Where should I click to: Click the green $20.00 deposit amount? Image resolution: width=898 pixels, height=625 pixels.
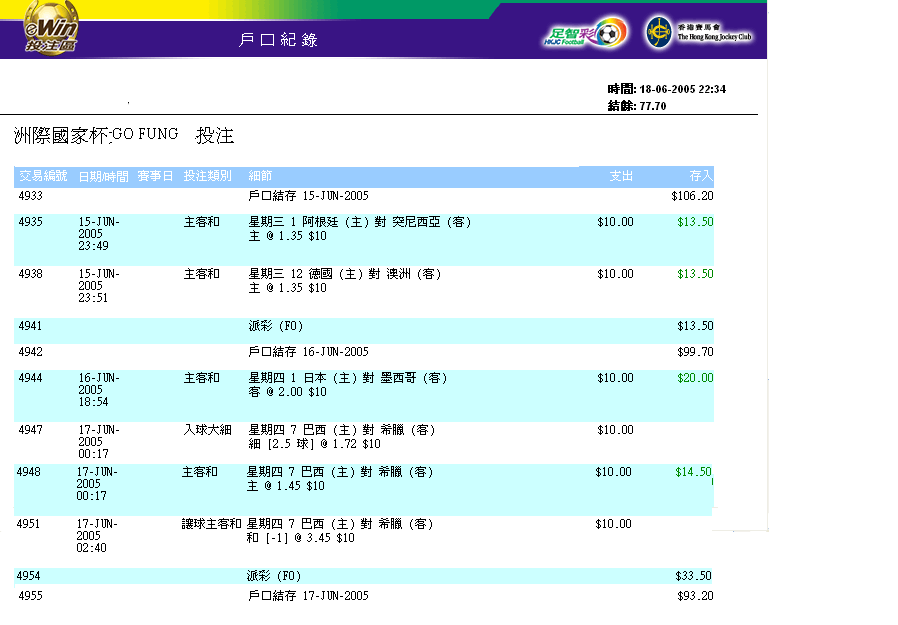click(x=695, y=378)
